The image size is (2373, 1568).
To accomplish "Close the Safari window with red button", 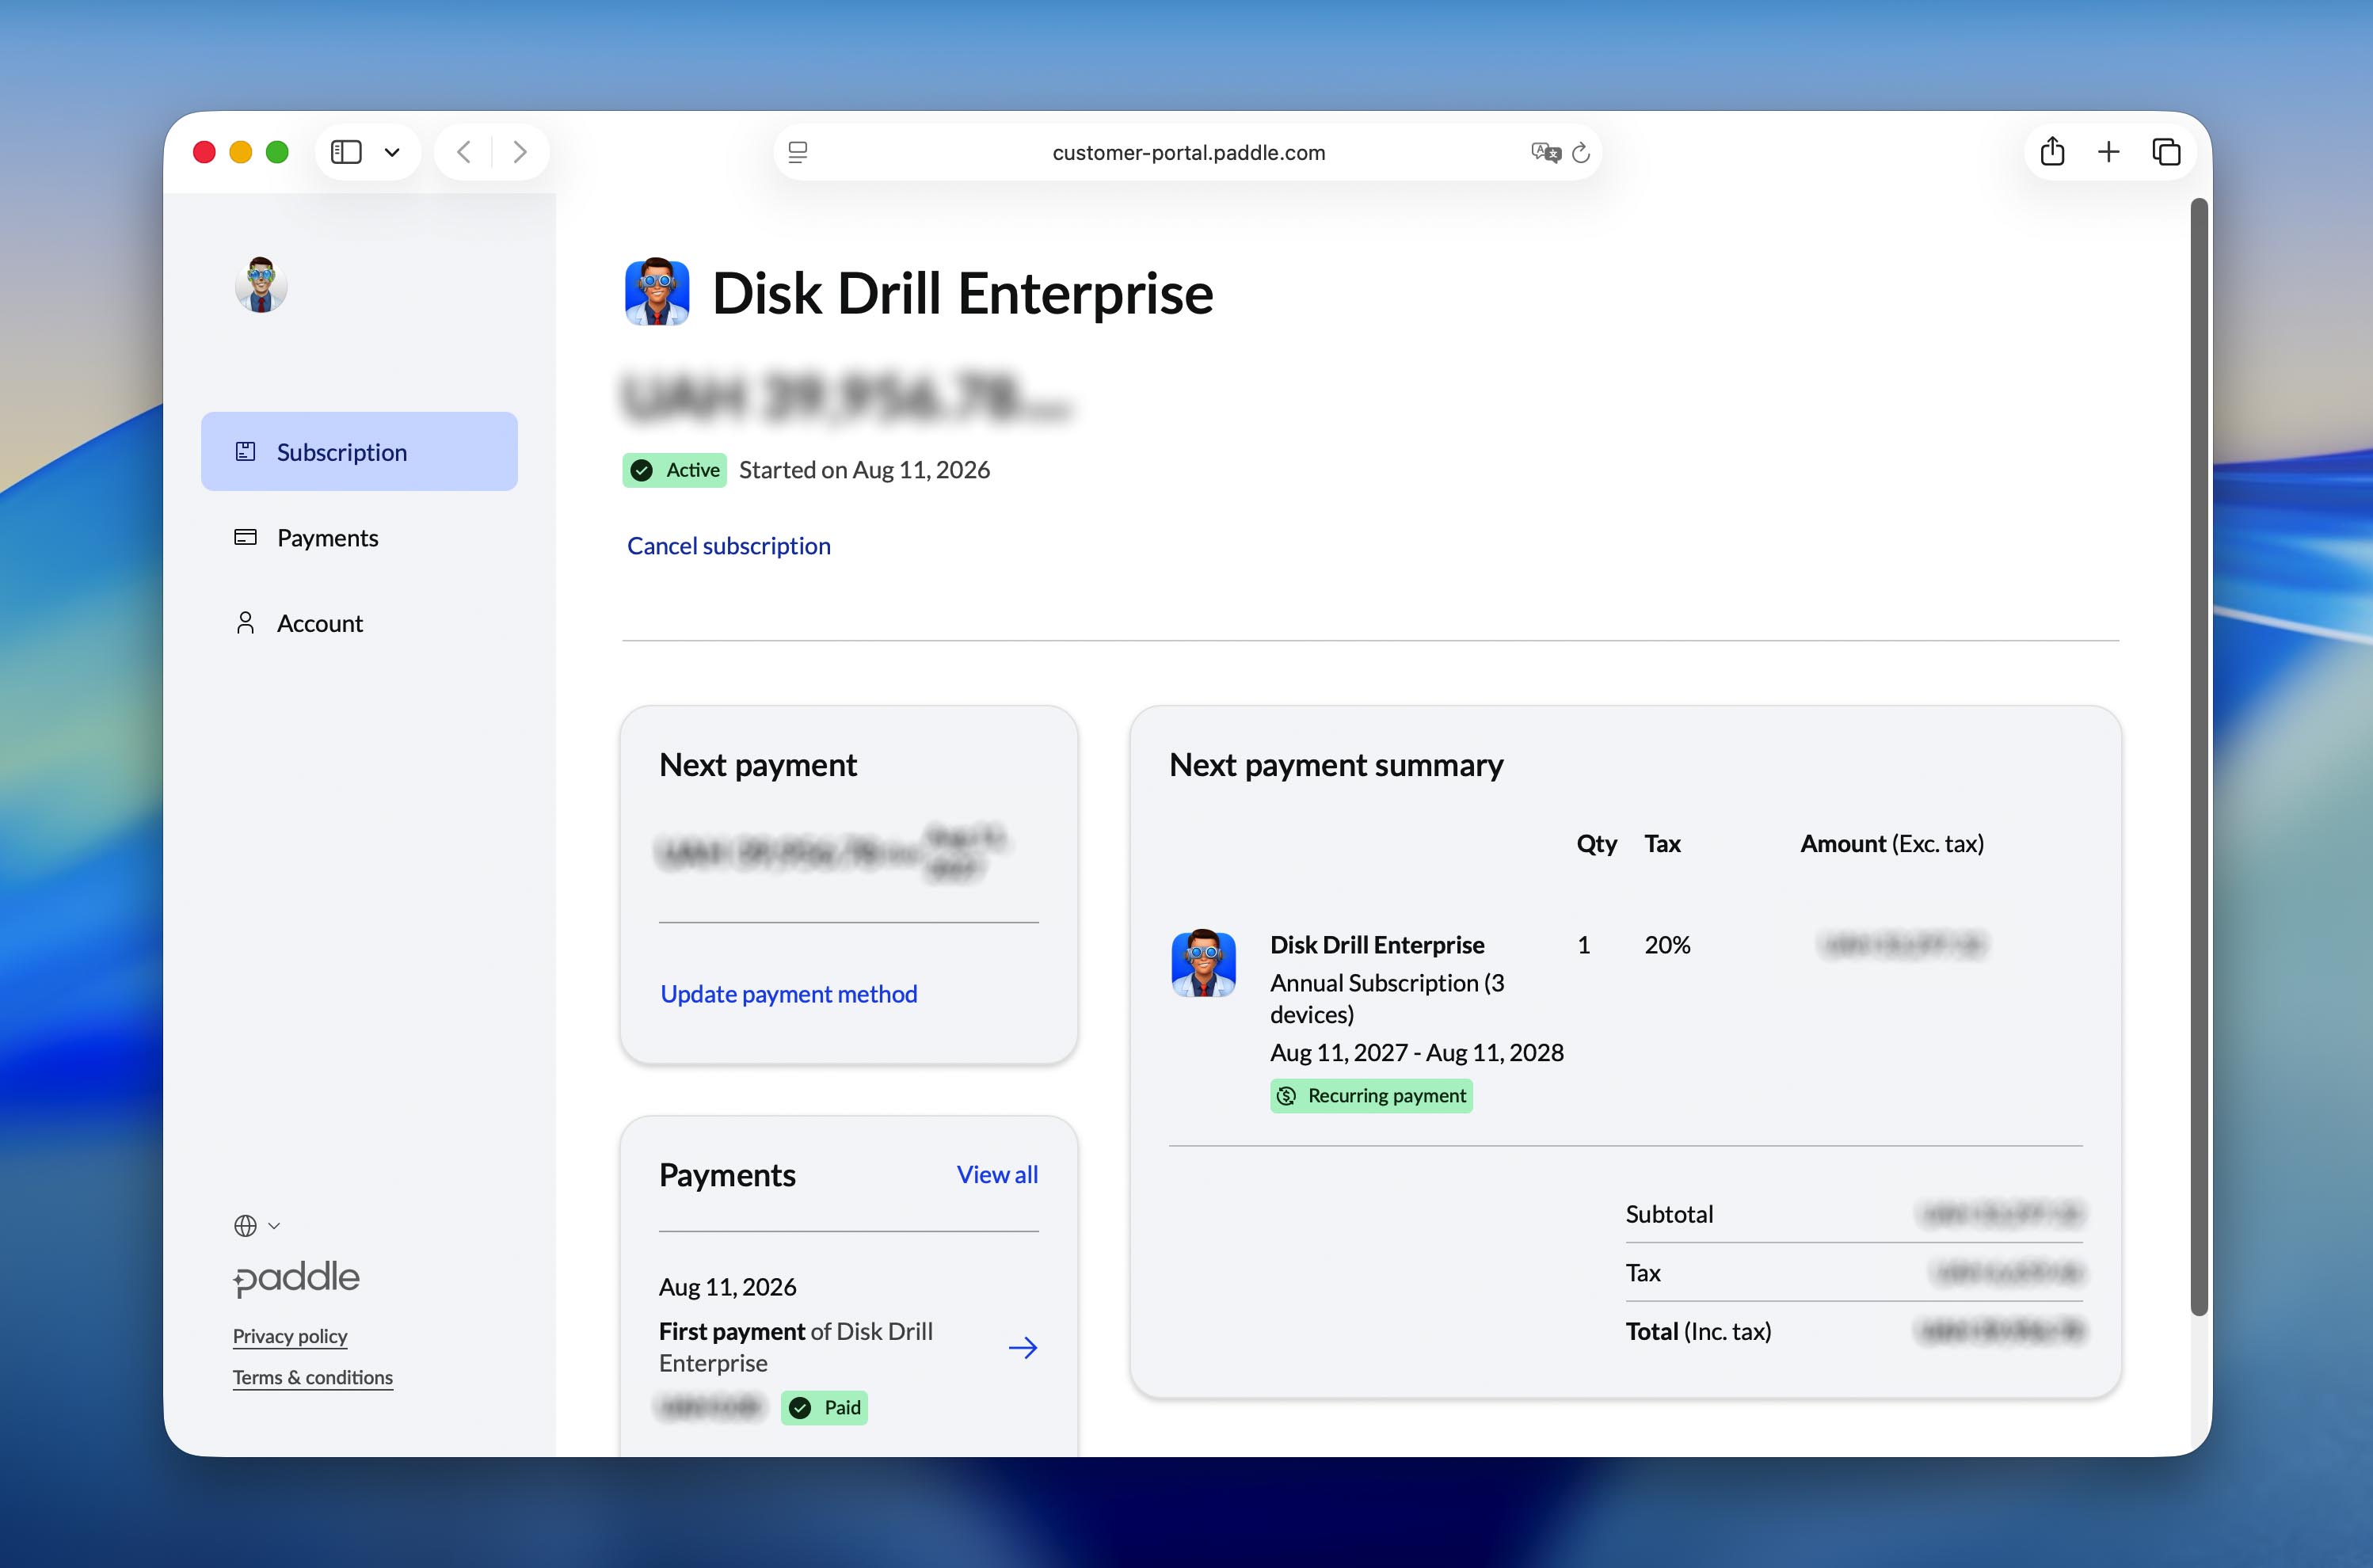I will (x=204, y=152).
